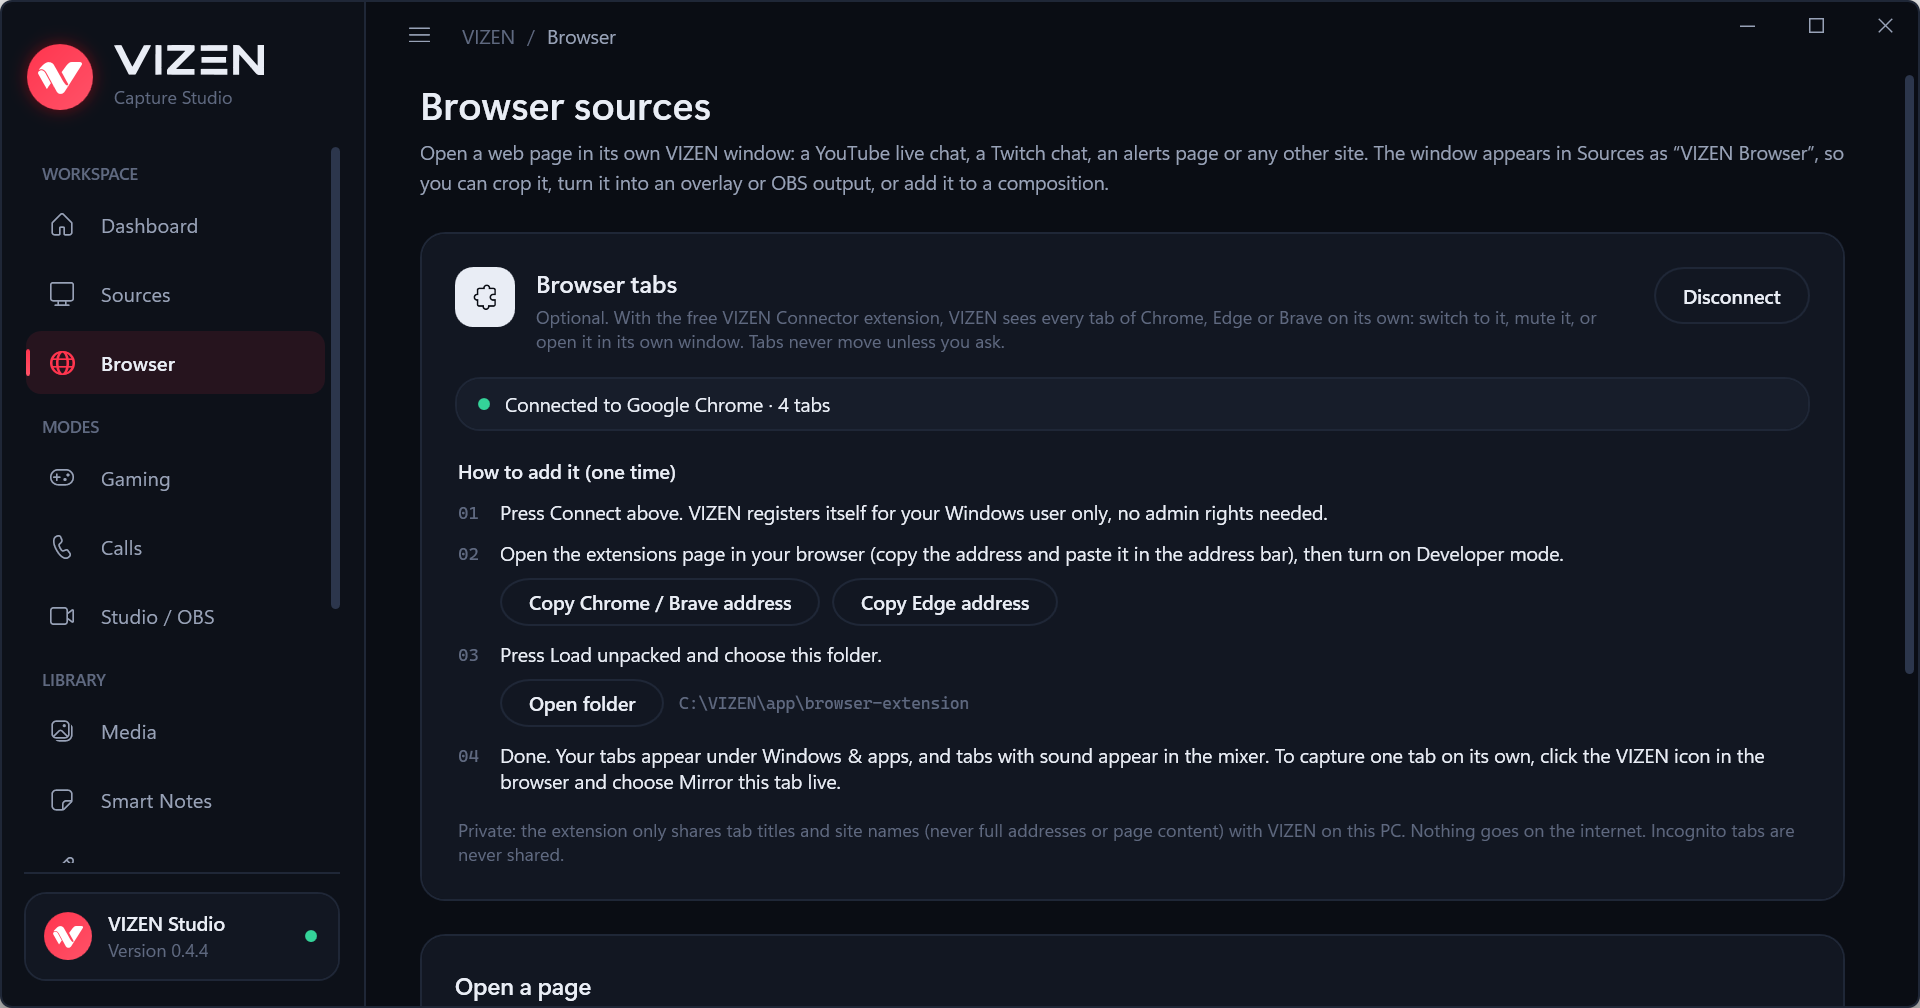Screen dimensions: 1920x1008
Task: Click the Media library icon
Action: [62, 731]
